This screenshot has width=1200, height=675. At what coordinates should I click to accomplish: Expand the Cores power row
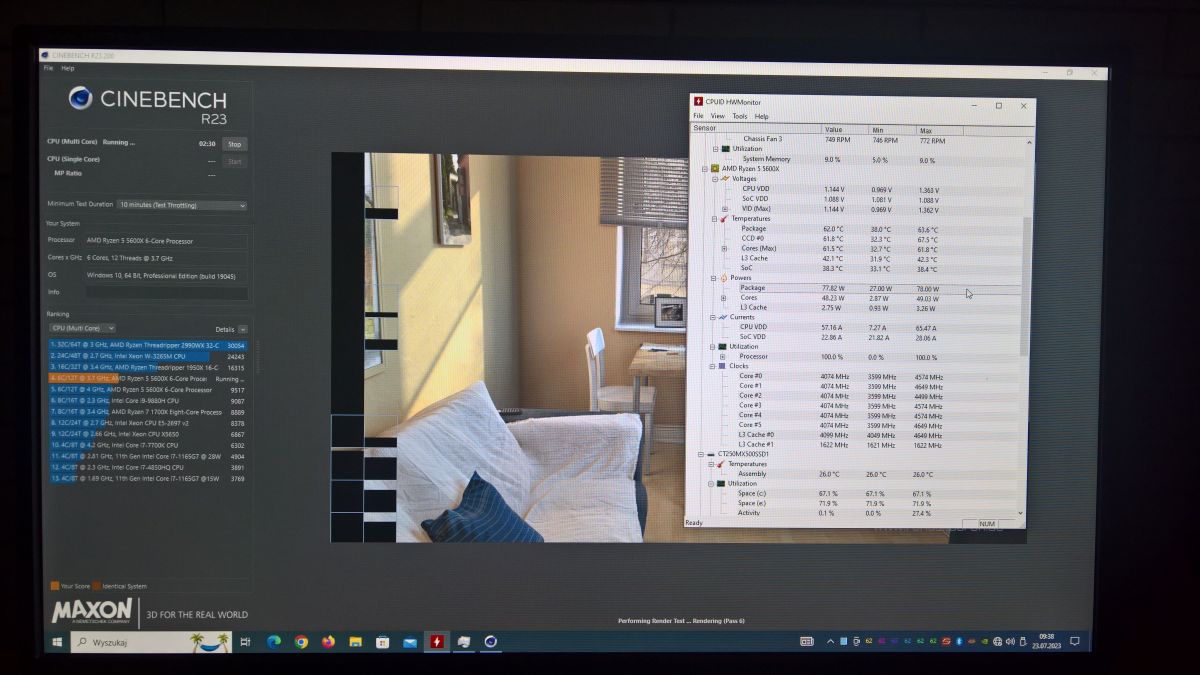pos(723,298)
